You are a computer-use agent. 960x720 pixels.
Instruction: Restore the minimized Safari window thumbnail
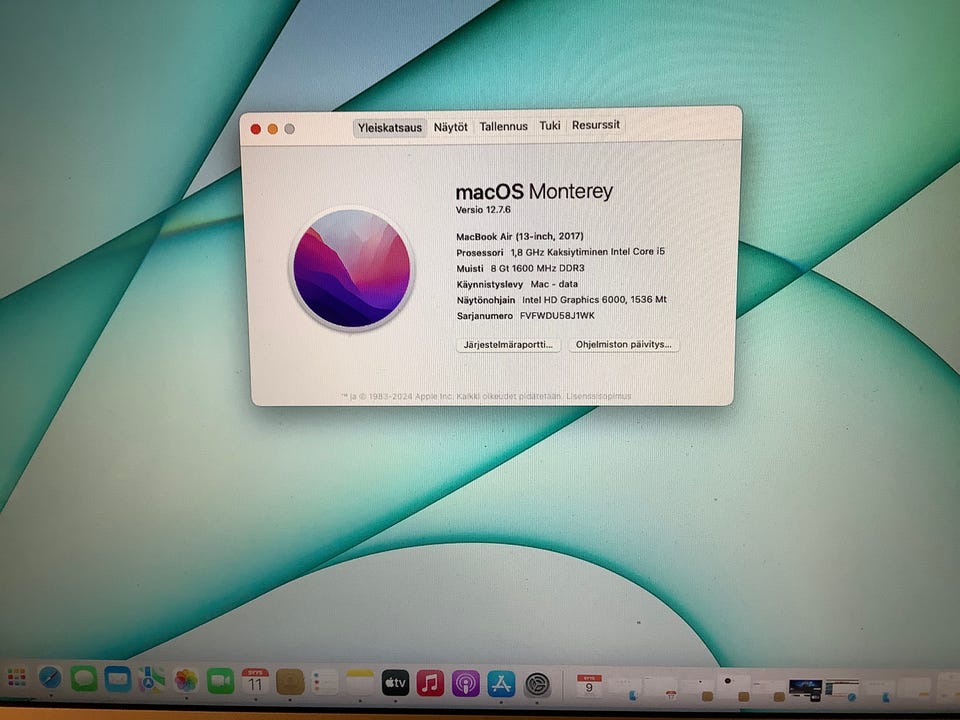point(842,689)
